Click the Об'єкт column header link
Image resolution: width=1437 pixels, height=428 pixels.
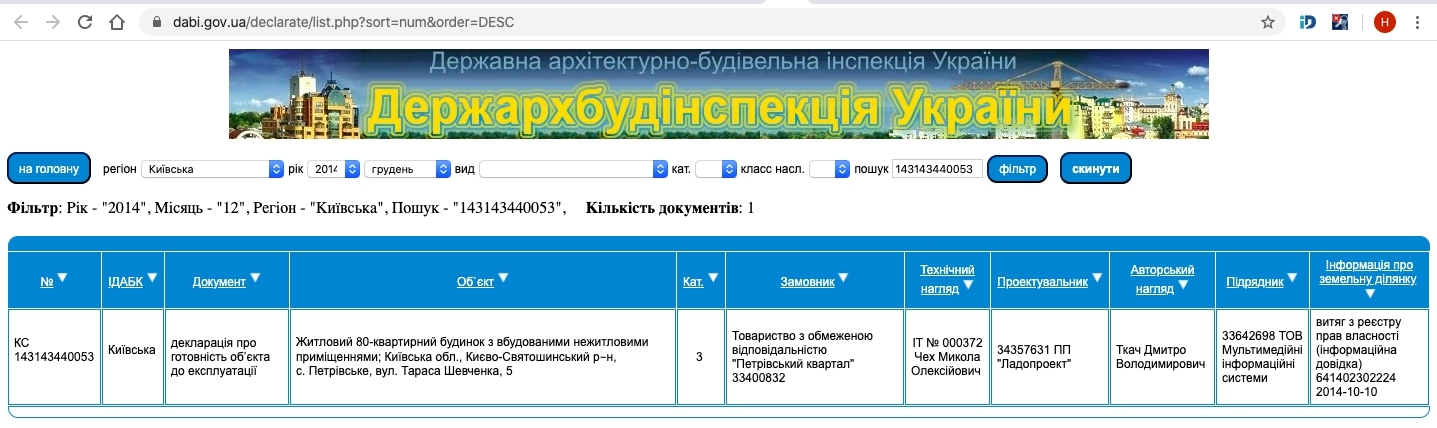pyautogui.click(x=475, y=283)
